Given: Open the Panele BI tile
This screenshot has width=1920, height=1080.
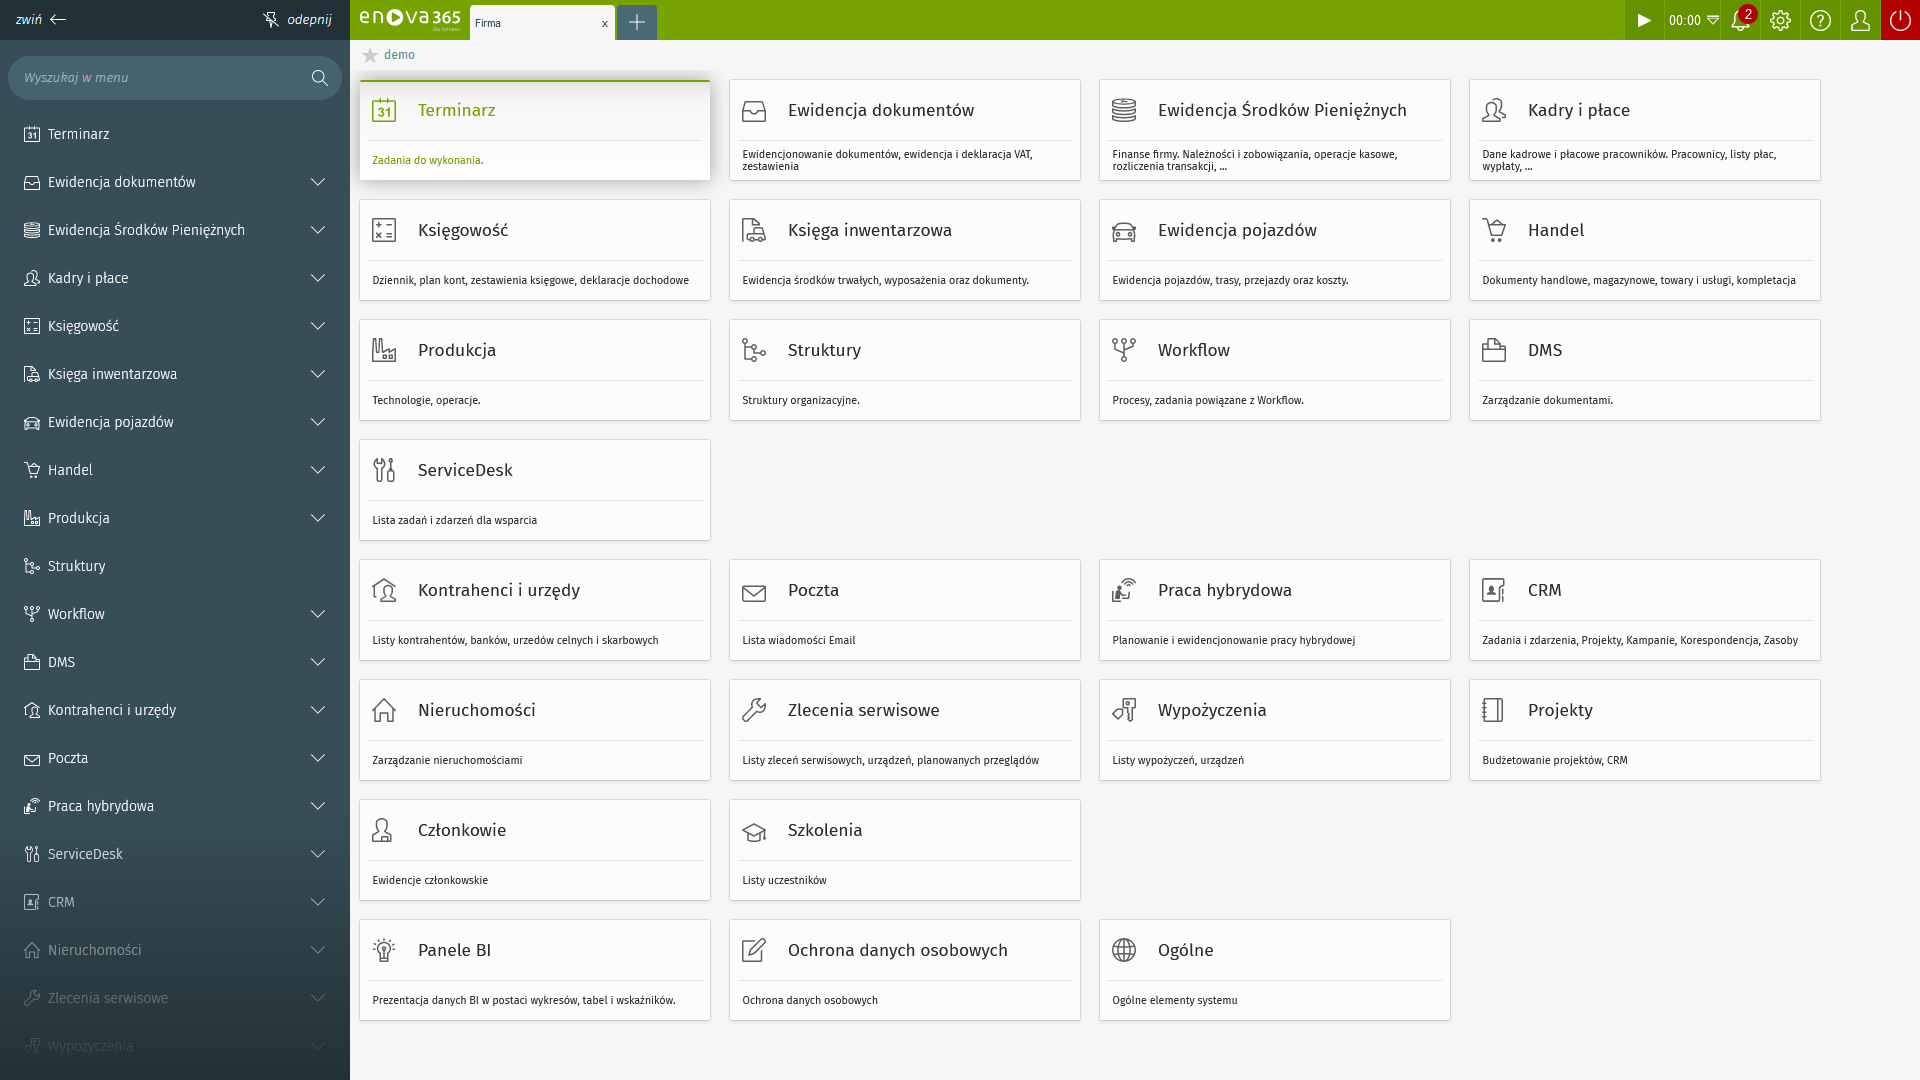Looking at the screenshot, I should (x=535, y=970).
